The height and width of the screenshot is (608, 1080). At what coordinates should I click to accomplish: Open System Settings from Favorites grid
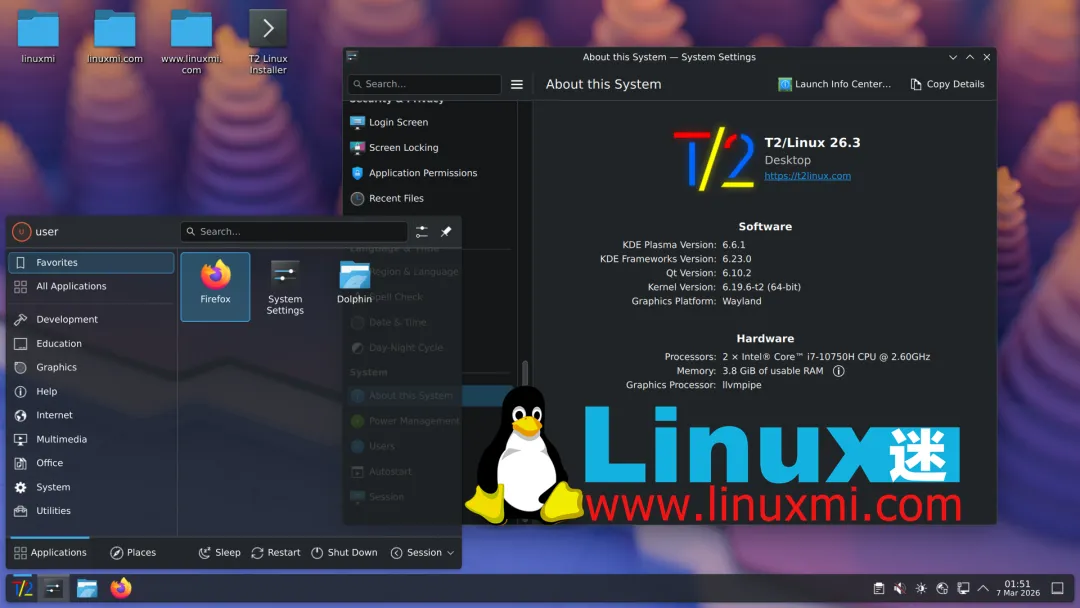[285, 286]
